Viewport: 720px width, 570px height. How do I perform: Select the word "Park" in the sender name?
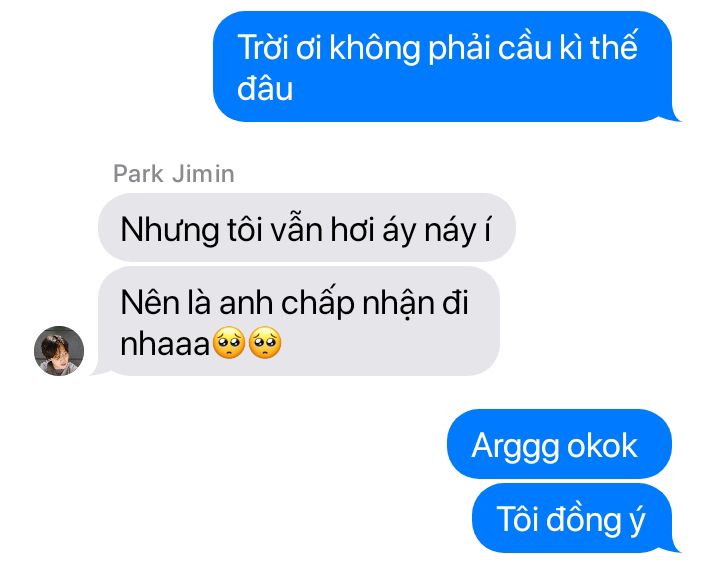(138, 174)
